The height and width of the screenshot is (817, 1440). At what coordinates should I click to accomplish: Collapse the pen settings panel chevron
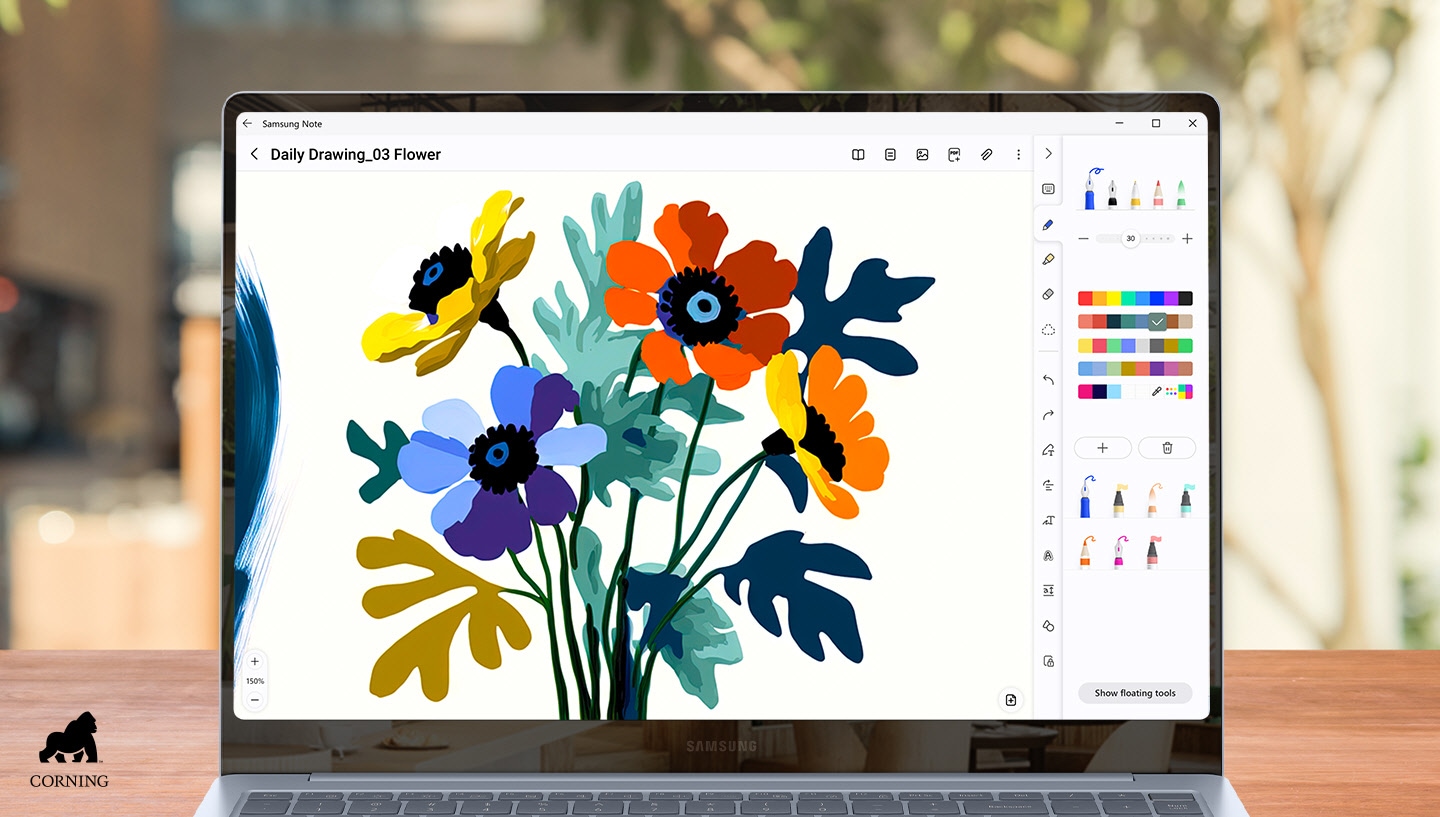(1048, 154)
